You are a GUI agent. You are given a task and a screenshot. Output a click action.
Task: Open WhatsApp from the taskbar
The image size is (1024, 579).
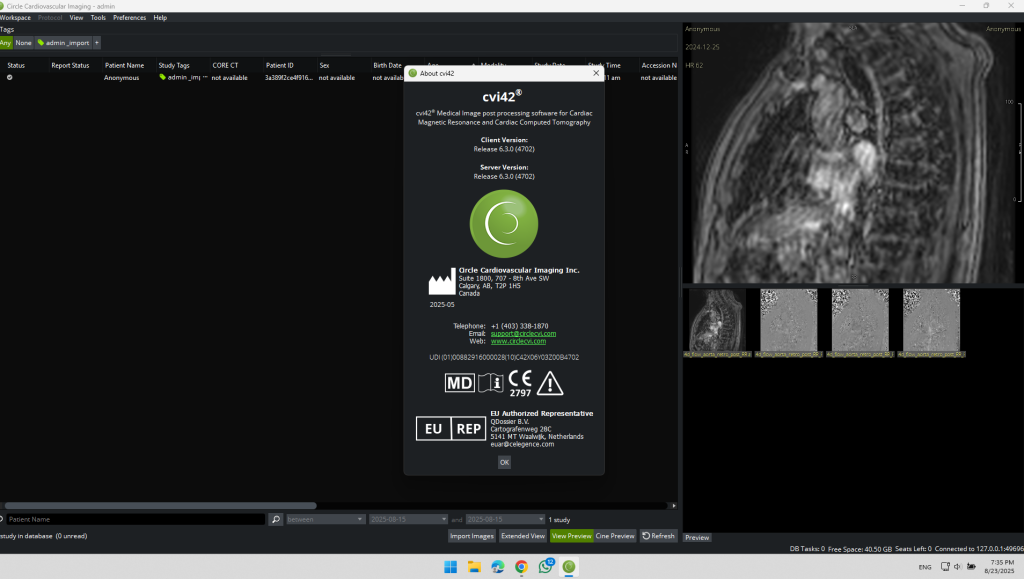(545, 567)
